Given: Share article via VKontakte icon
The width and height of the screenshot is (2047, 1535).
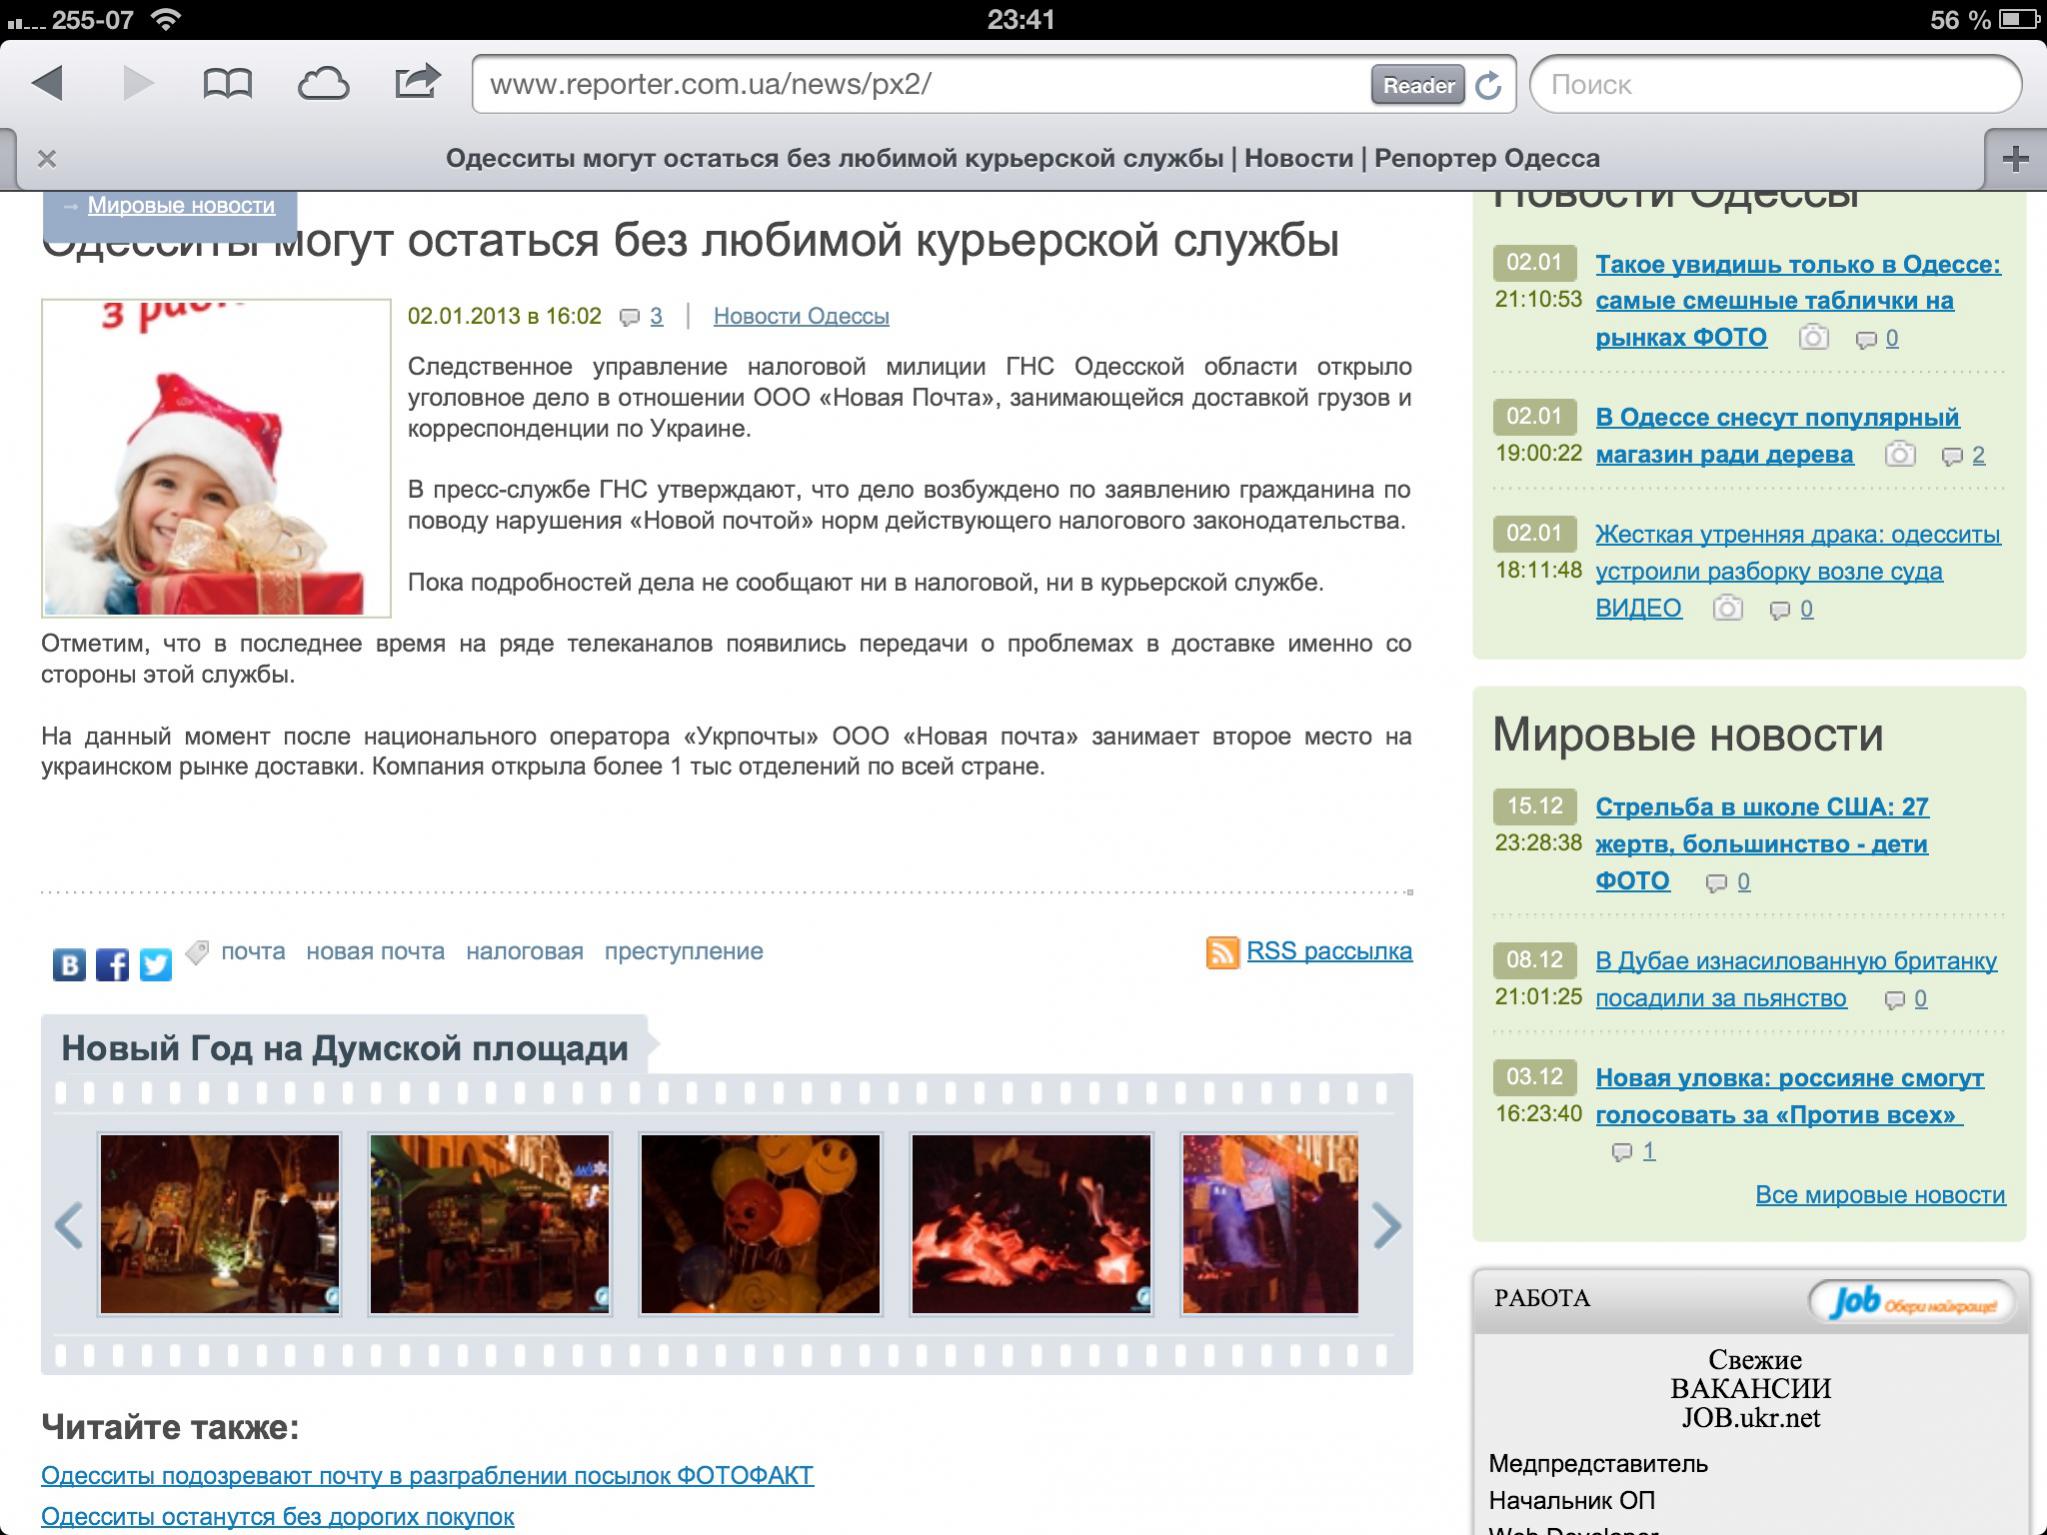Looking at the screenshot, I should pos(69,964).
